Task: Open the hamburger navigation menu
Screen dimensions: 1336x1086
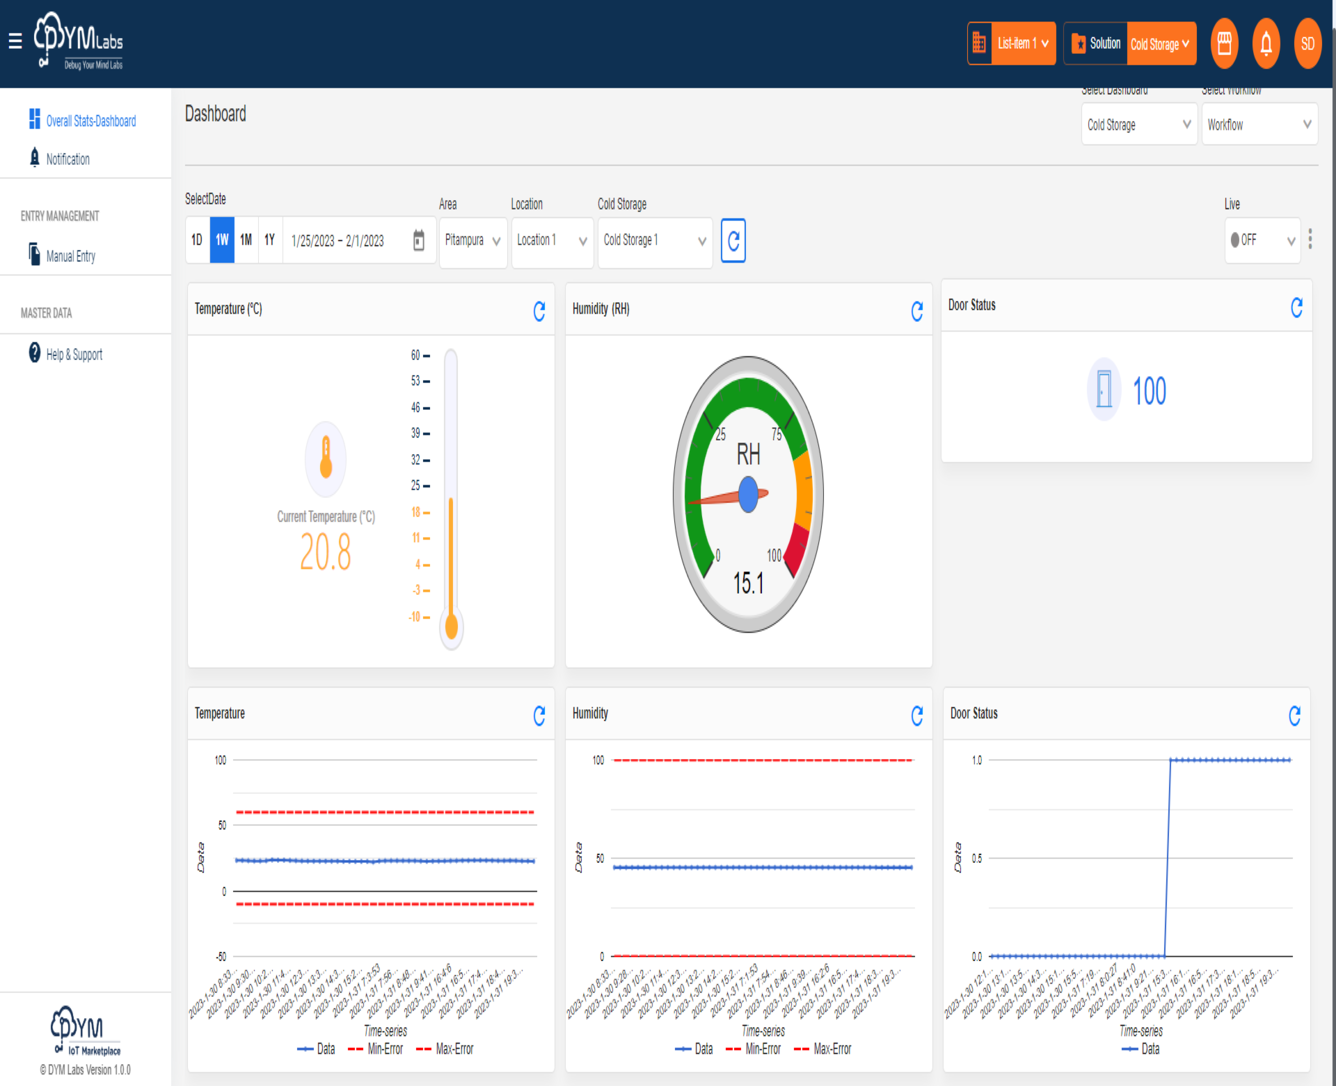Action: [15, 41]
